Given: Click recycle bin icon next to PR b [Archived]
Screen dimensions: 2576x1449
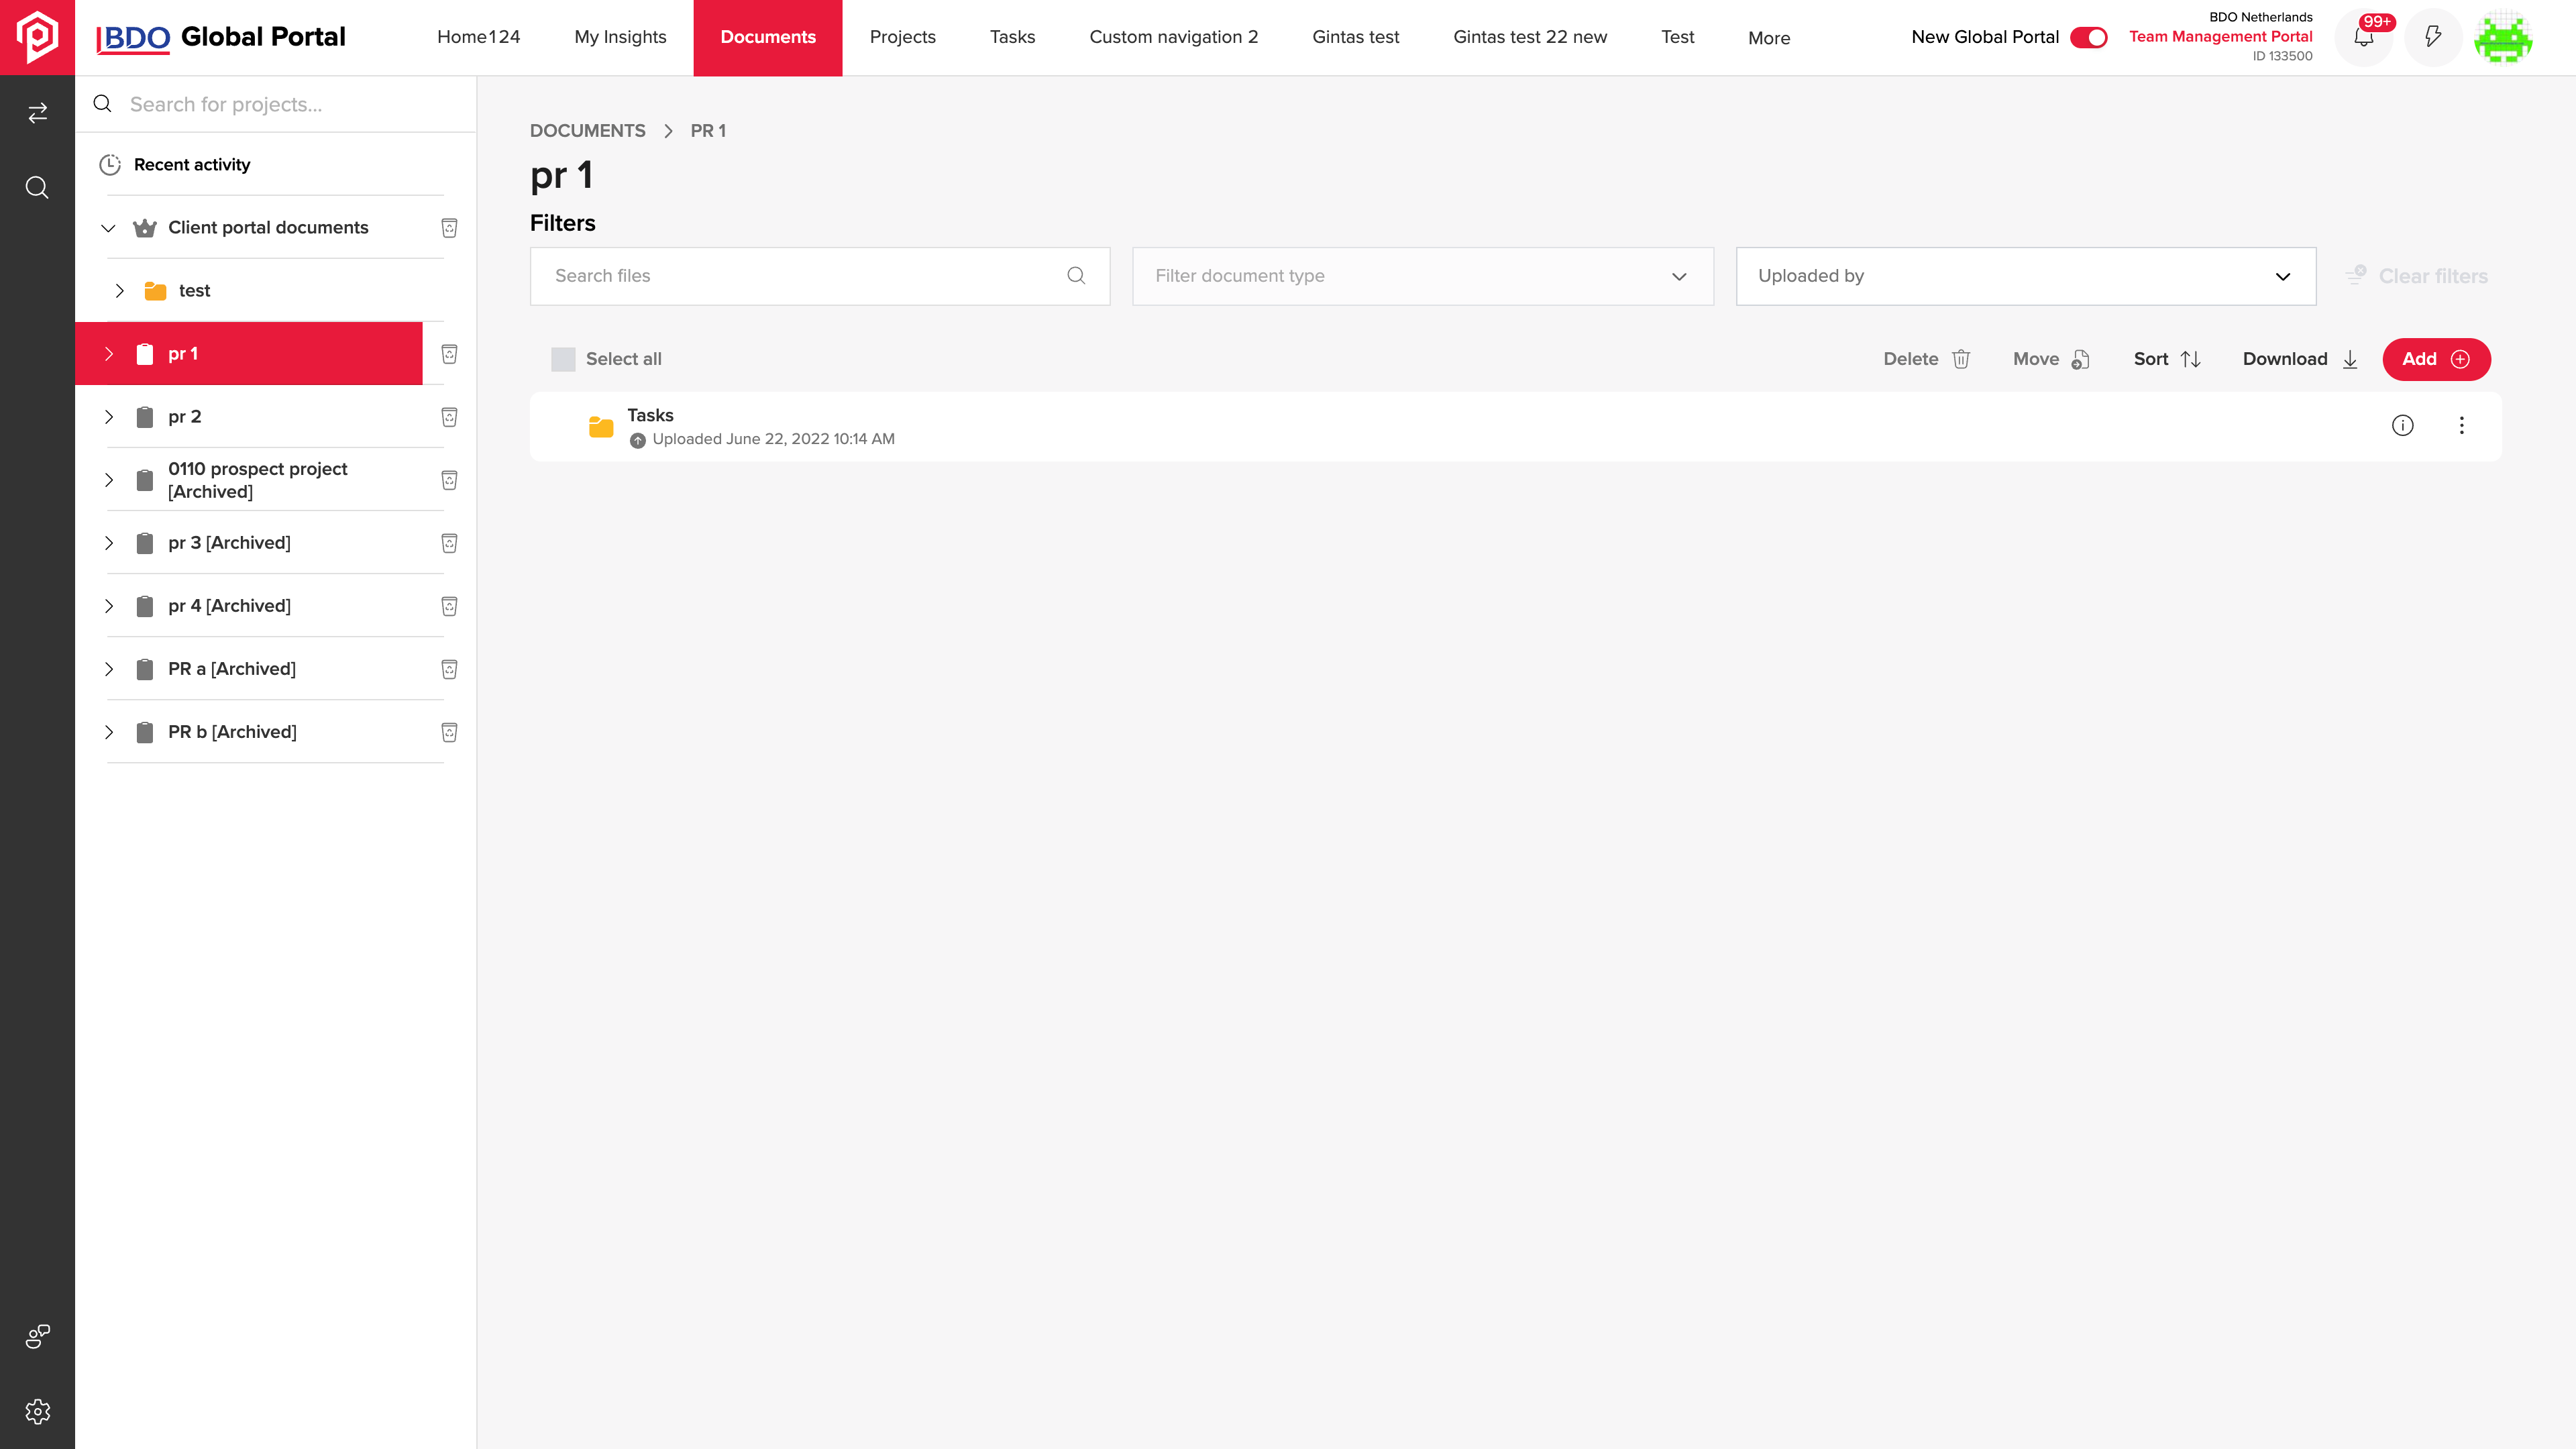Looking at the screenshot, I should (x=449, y=732).
